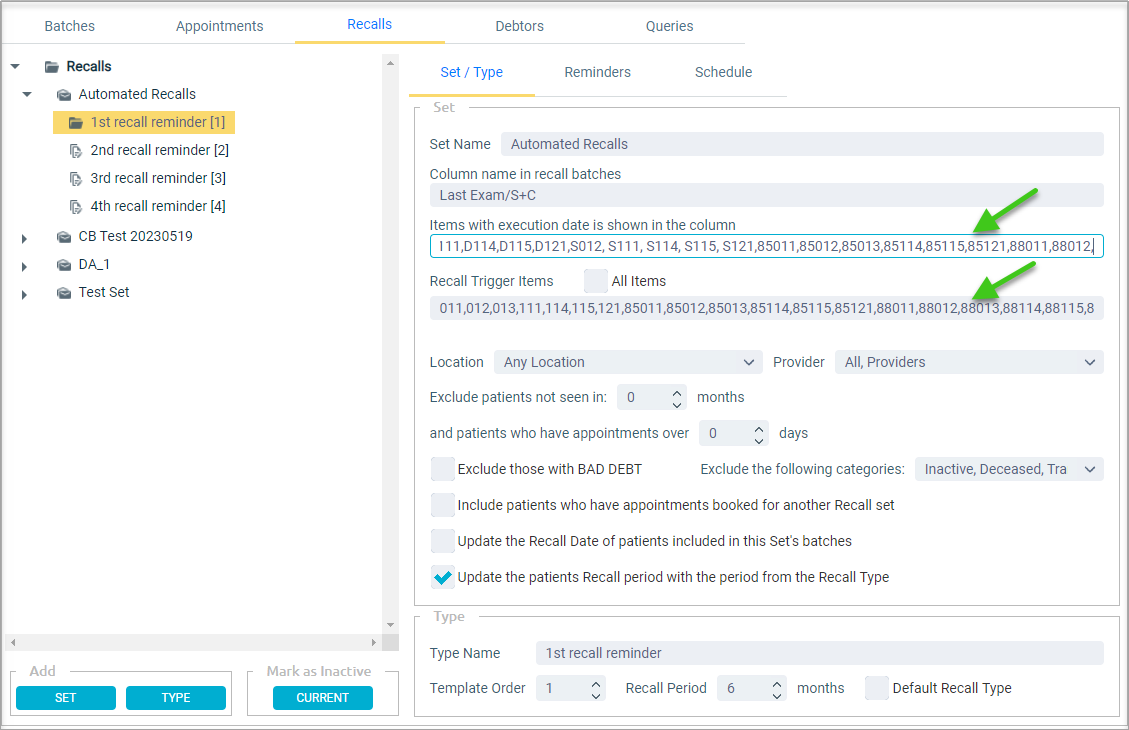Expand the Test Set tree node
Image resolution: width=1129 pixels, height=730 pixels.
(24, 294)
